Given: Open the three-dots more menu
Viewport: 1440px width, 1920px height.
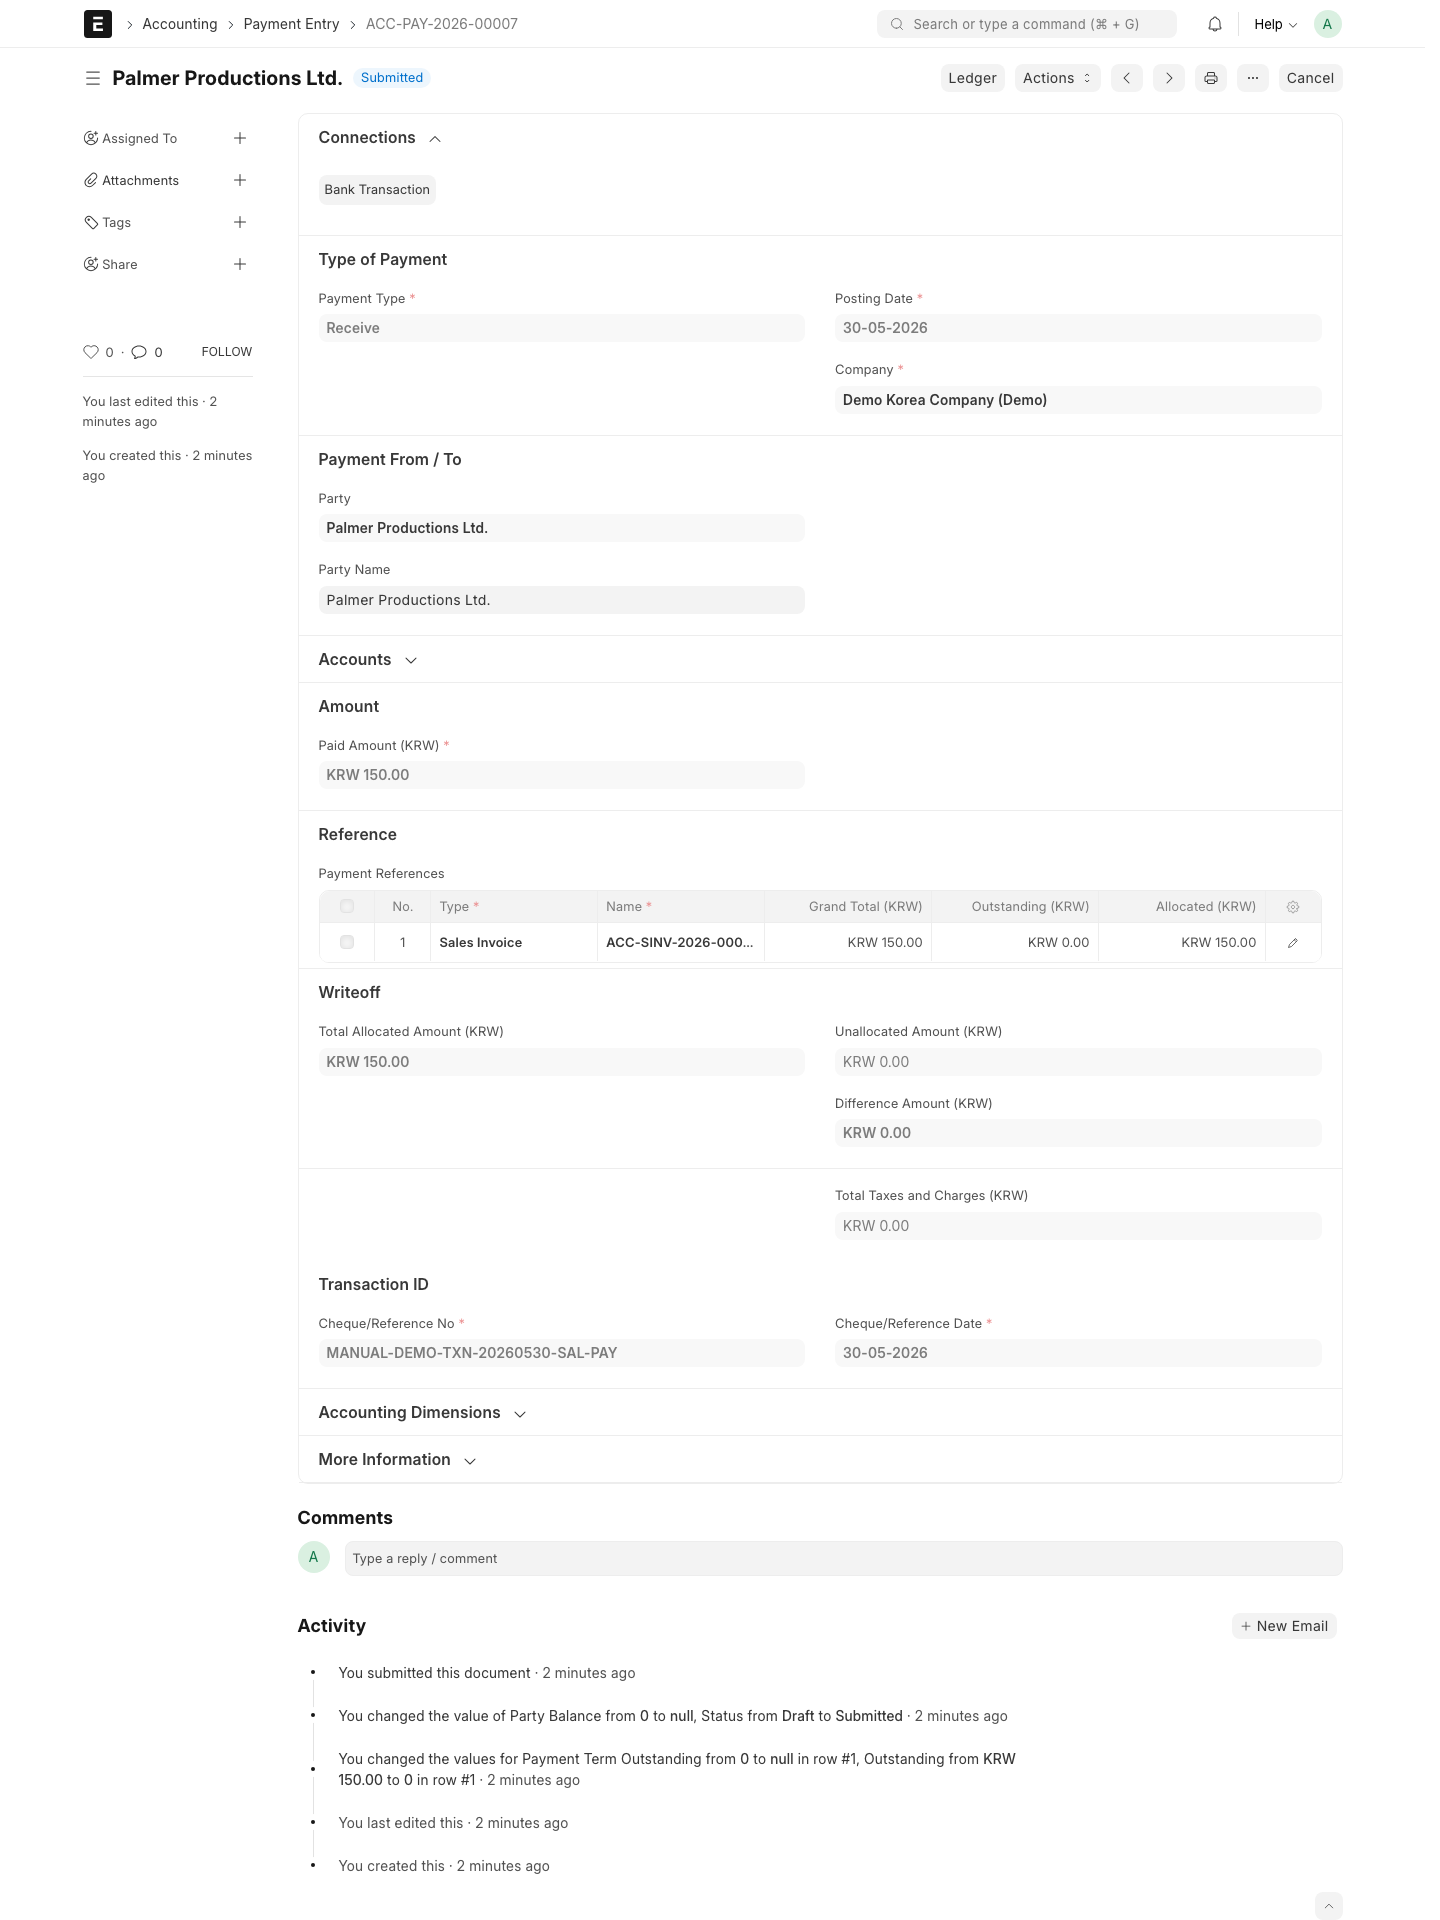Looking at the screenshot, I should (1252, 78).
